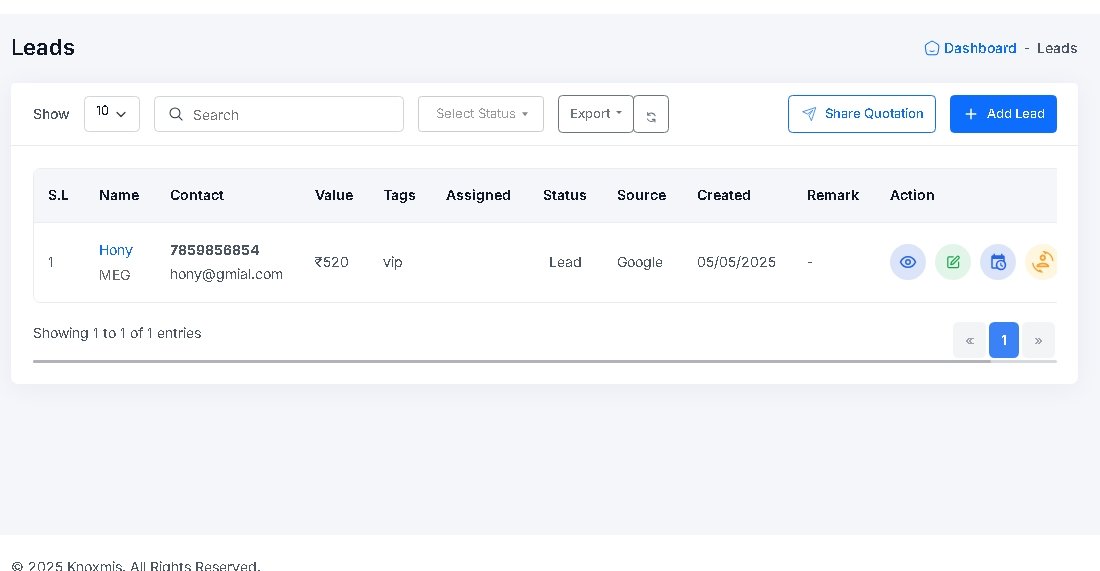Click the Status column header
The width and height of the screenshot is (1100, 571).
565,195
